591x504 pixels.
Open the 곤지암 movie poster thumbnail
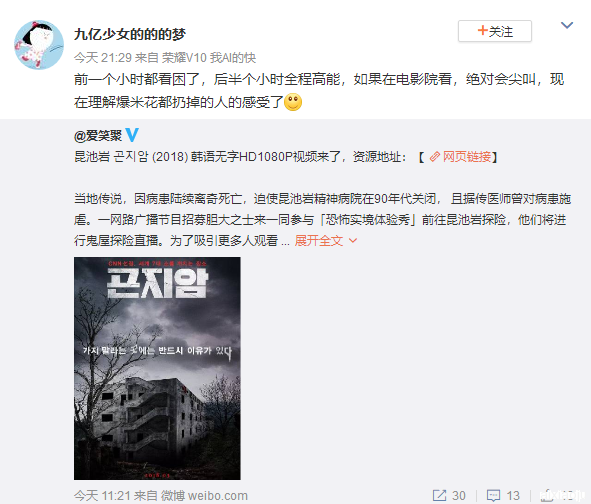click(157, 368)
